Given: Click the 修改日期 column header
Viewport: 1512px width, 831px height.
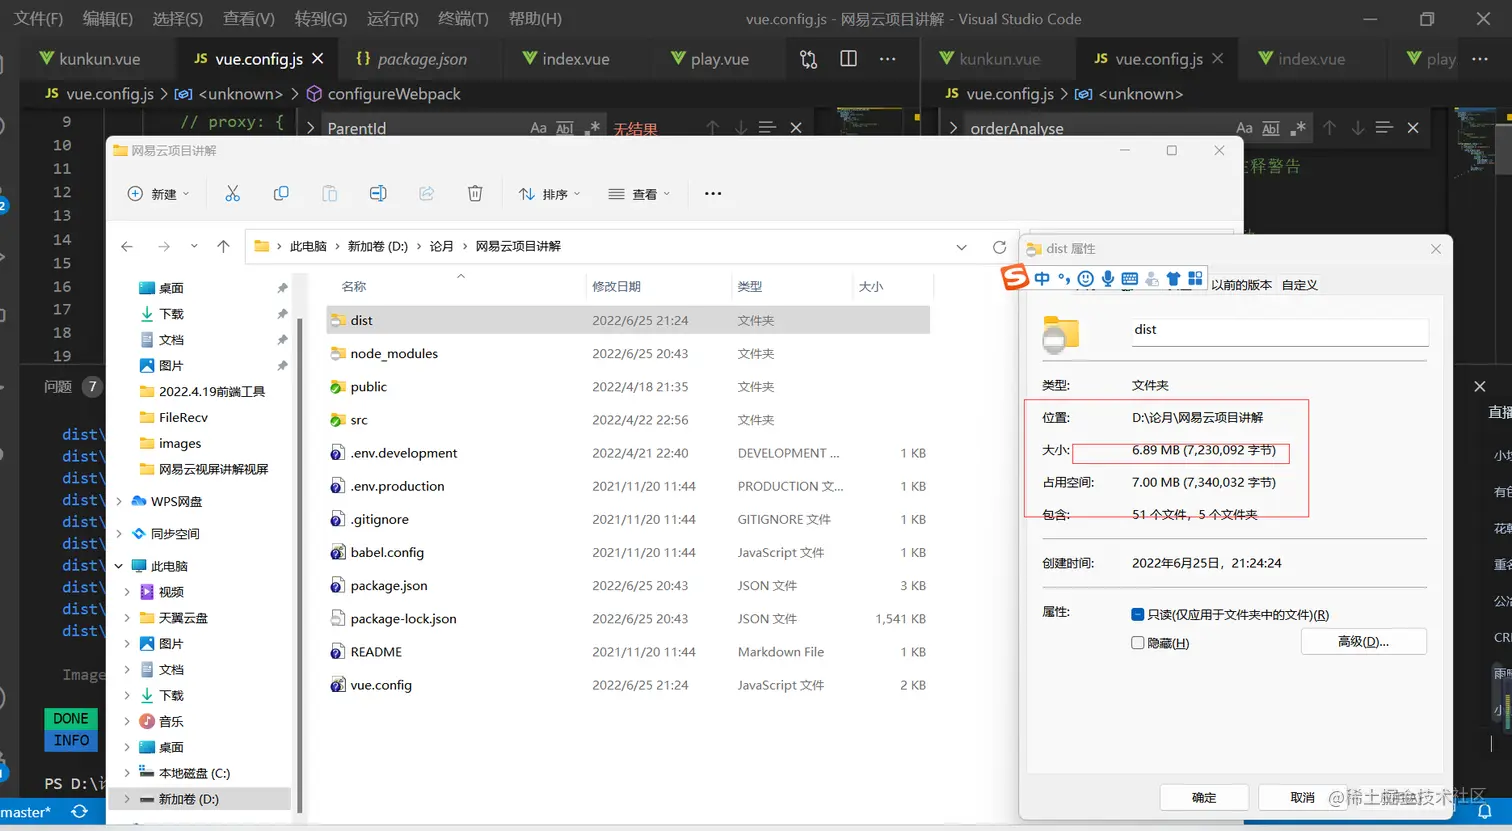Looking at the screenshot, I should [x=657, y=287].
